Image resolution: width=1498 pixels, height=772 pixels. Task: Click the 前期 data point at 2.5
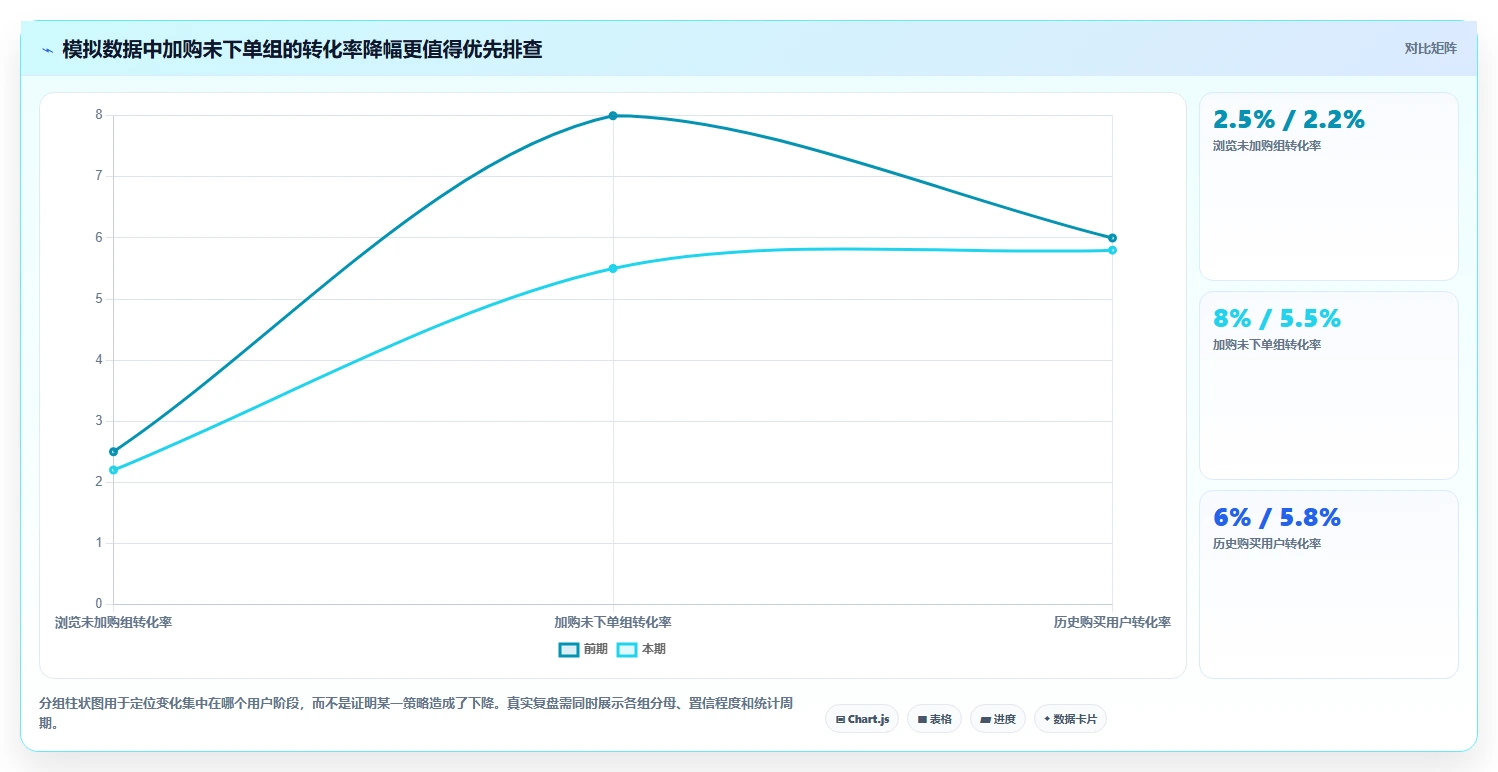tap(113, 452)
